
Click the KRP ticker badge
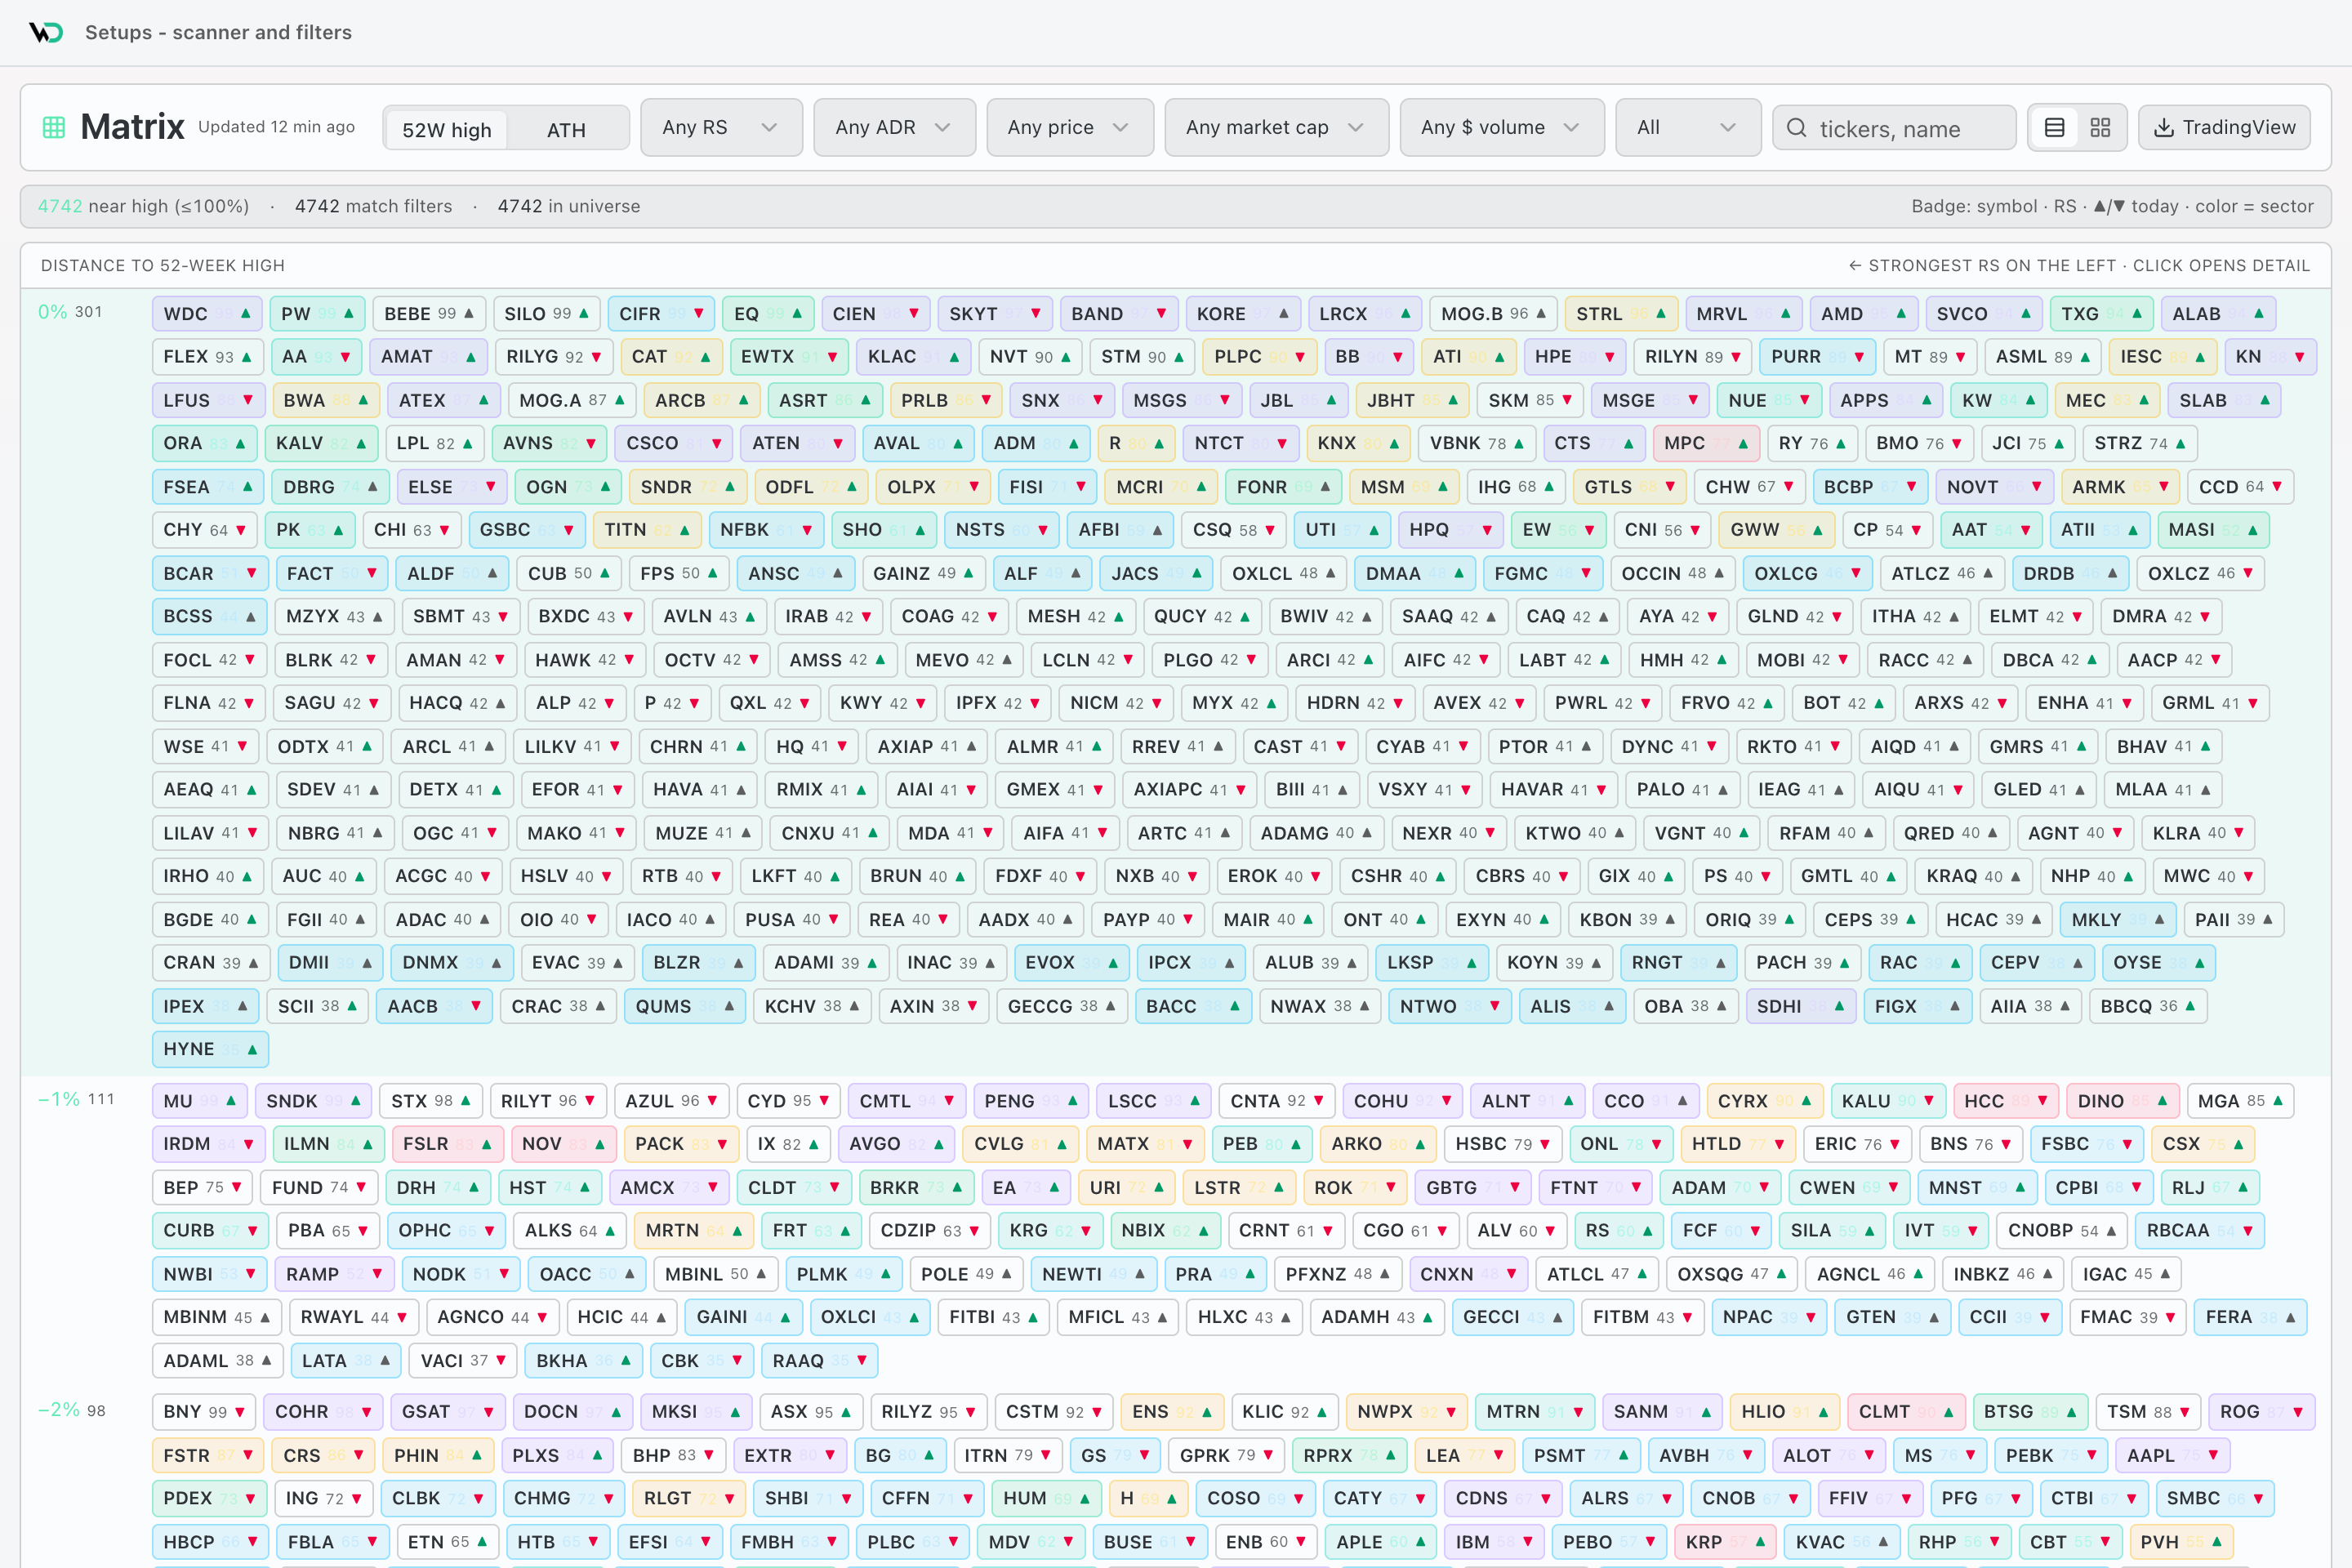1725,1542
